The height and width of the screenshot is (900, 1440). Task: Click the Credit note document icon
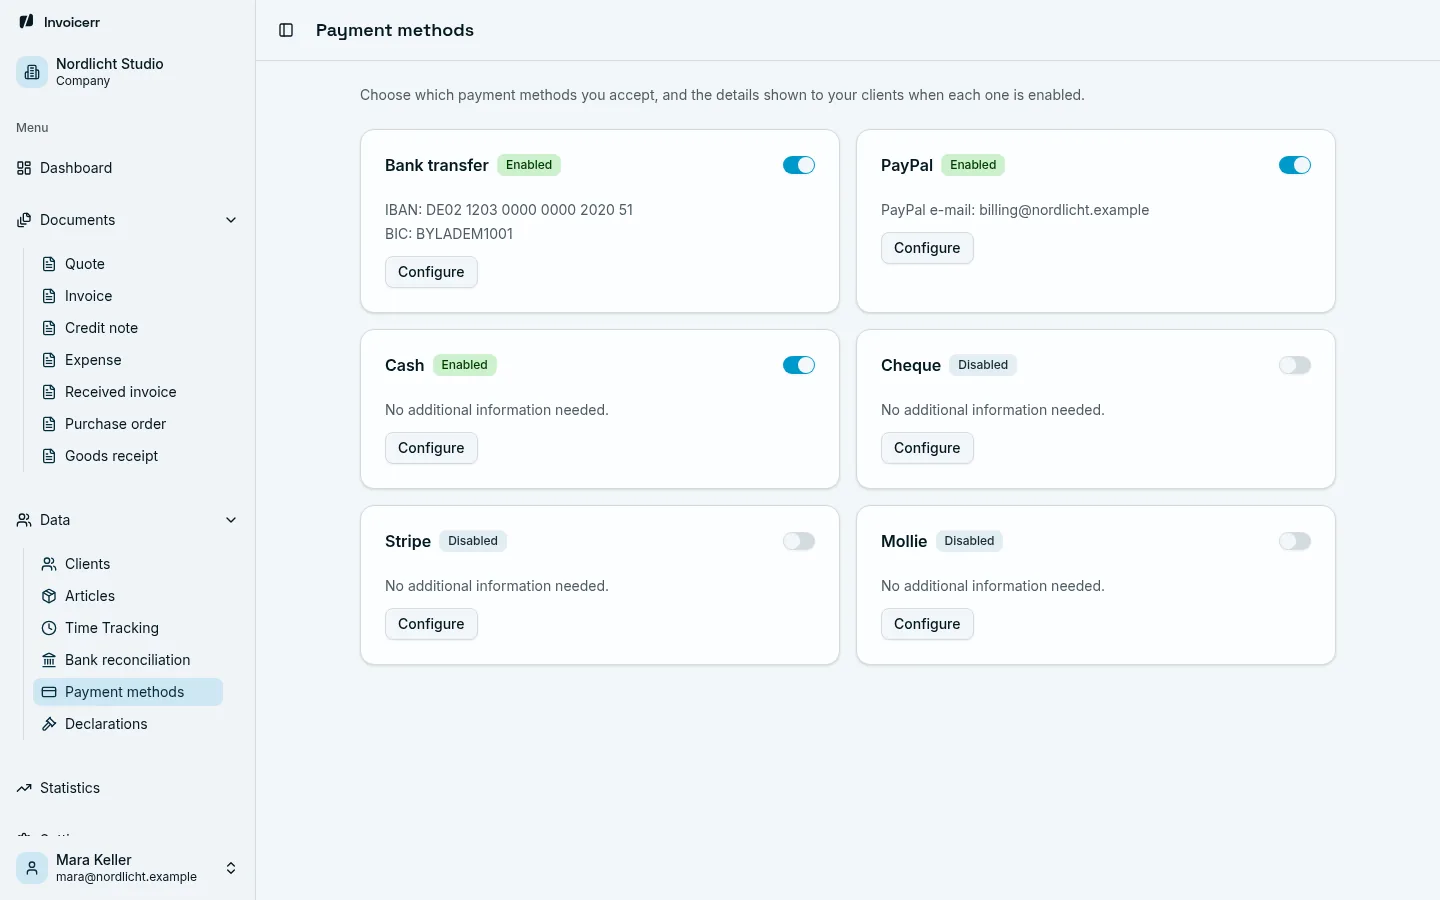pyautogui.click(x=49, y=328)
